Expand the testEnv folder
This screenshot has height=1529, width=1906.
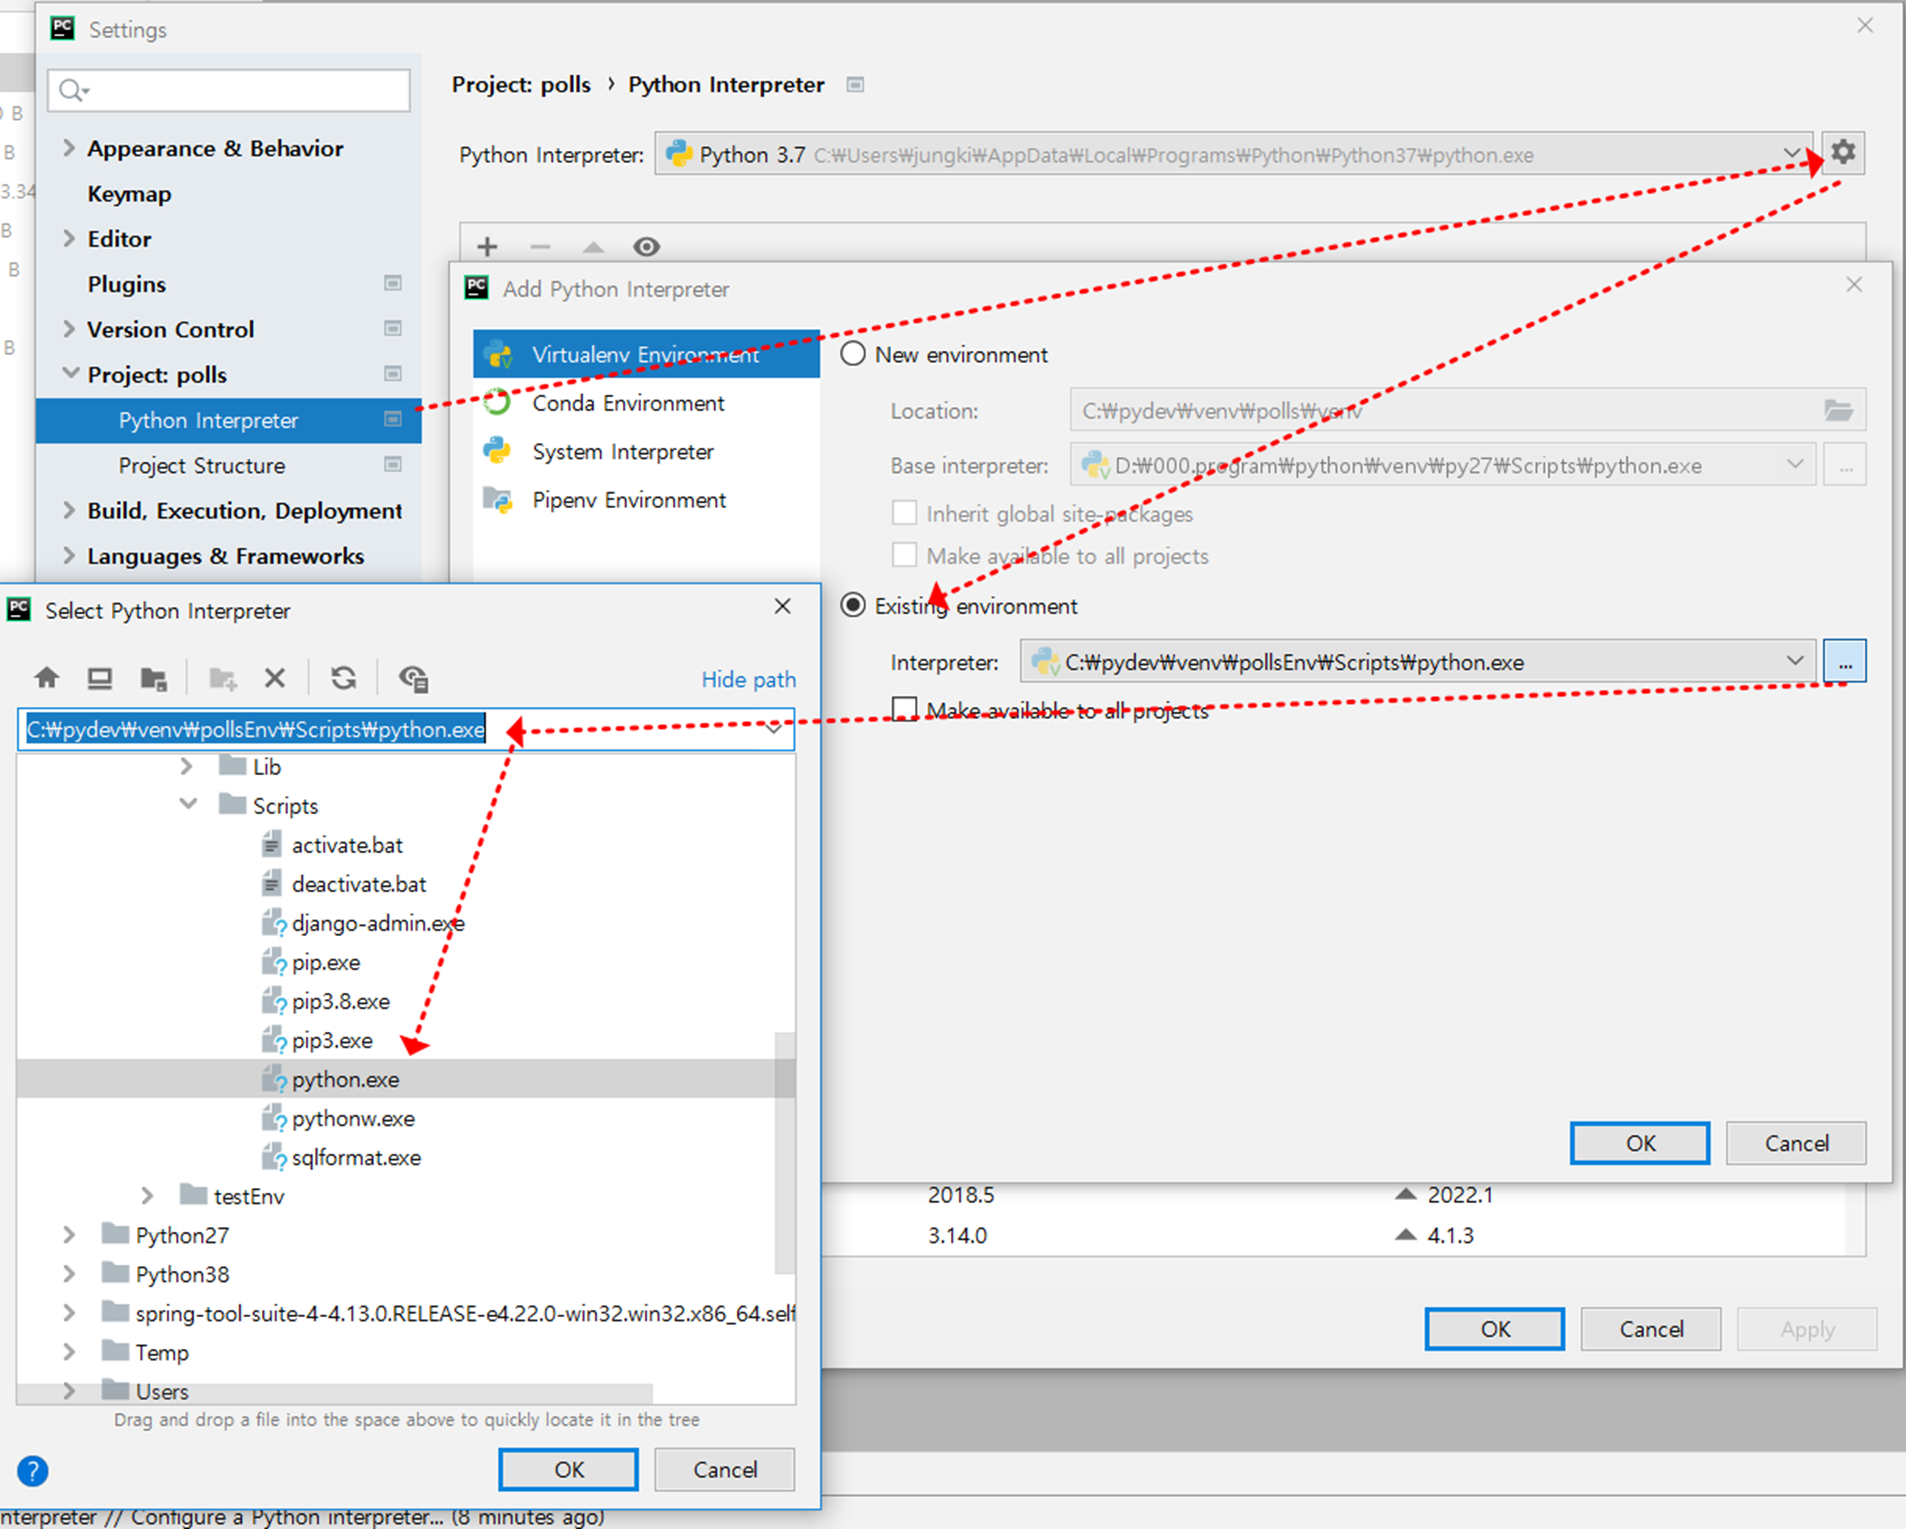147,1195
